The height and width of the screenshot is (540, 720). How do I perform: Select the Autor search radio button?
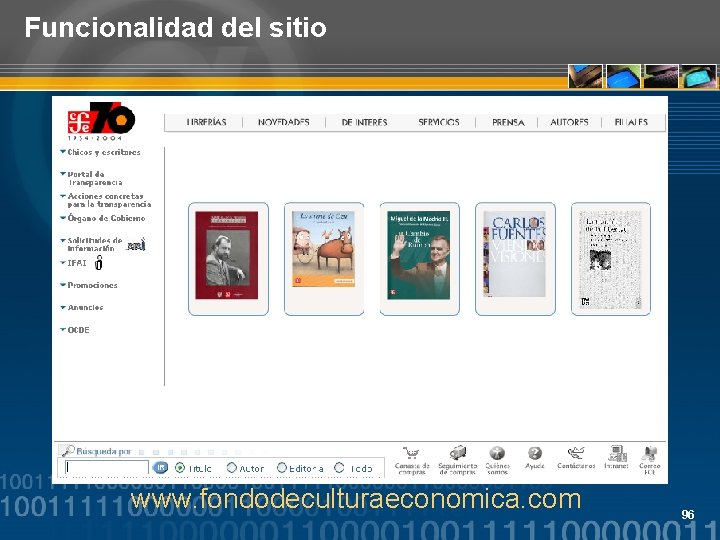point(231,468)
